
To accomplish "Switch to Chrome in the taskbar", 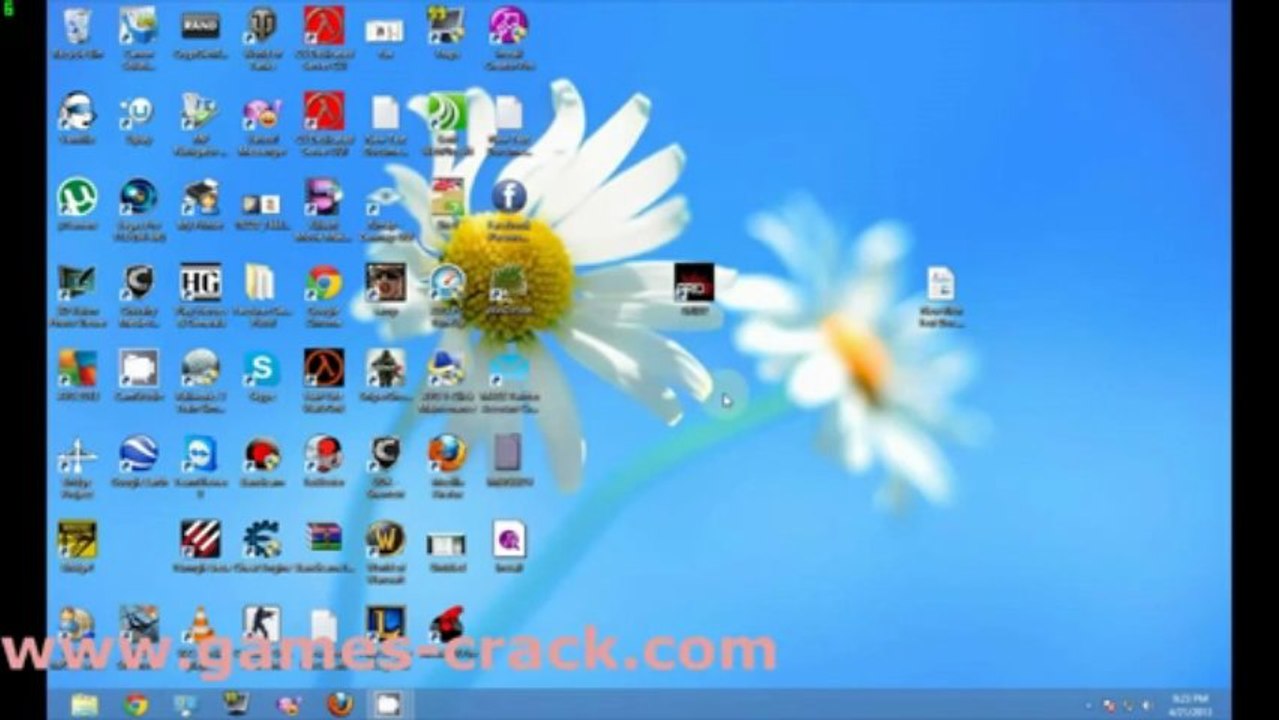I will tap(136, 705).
